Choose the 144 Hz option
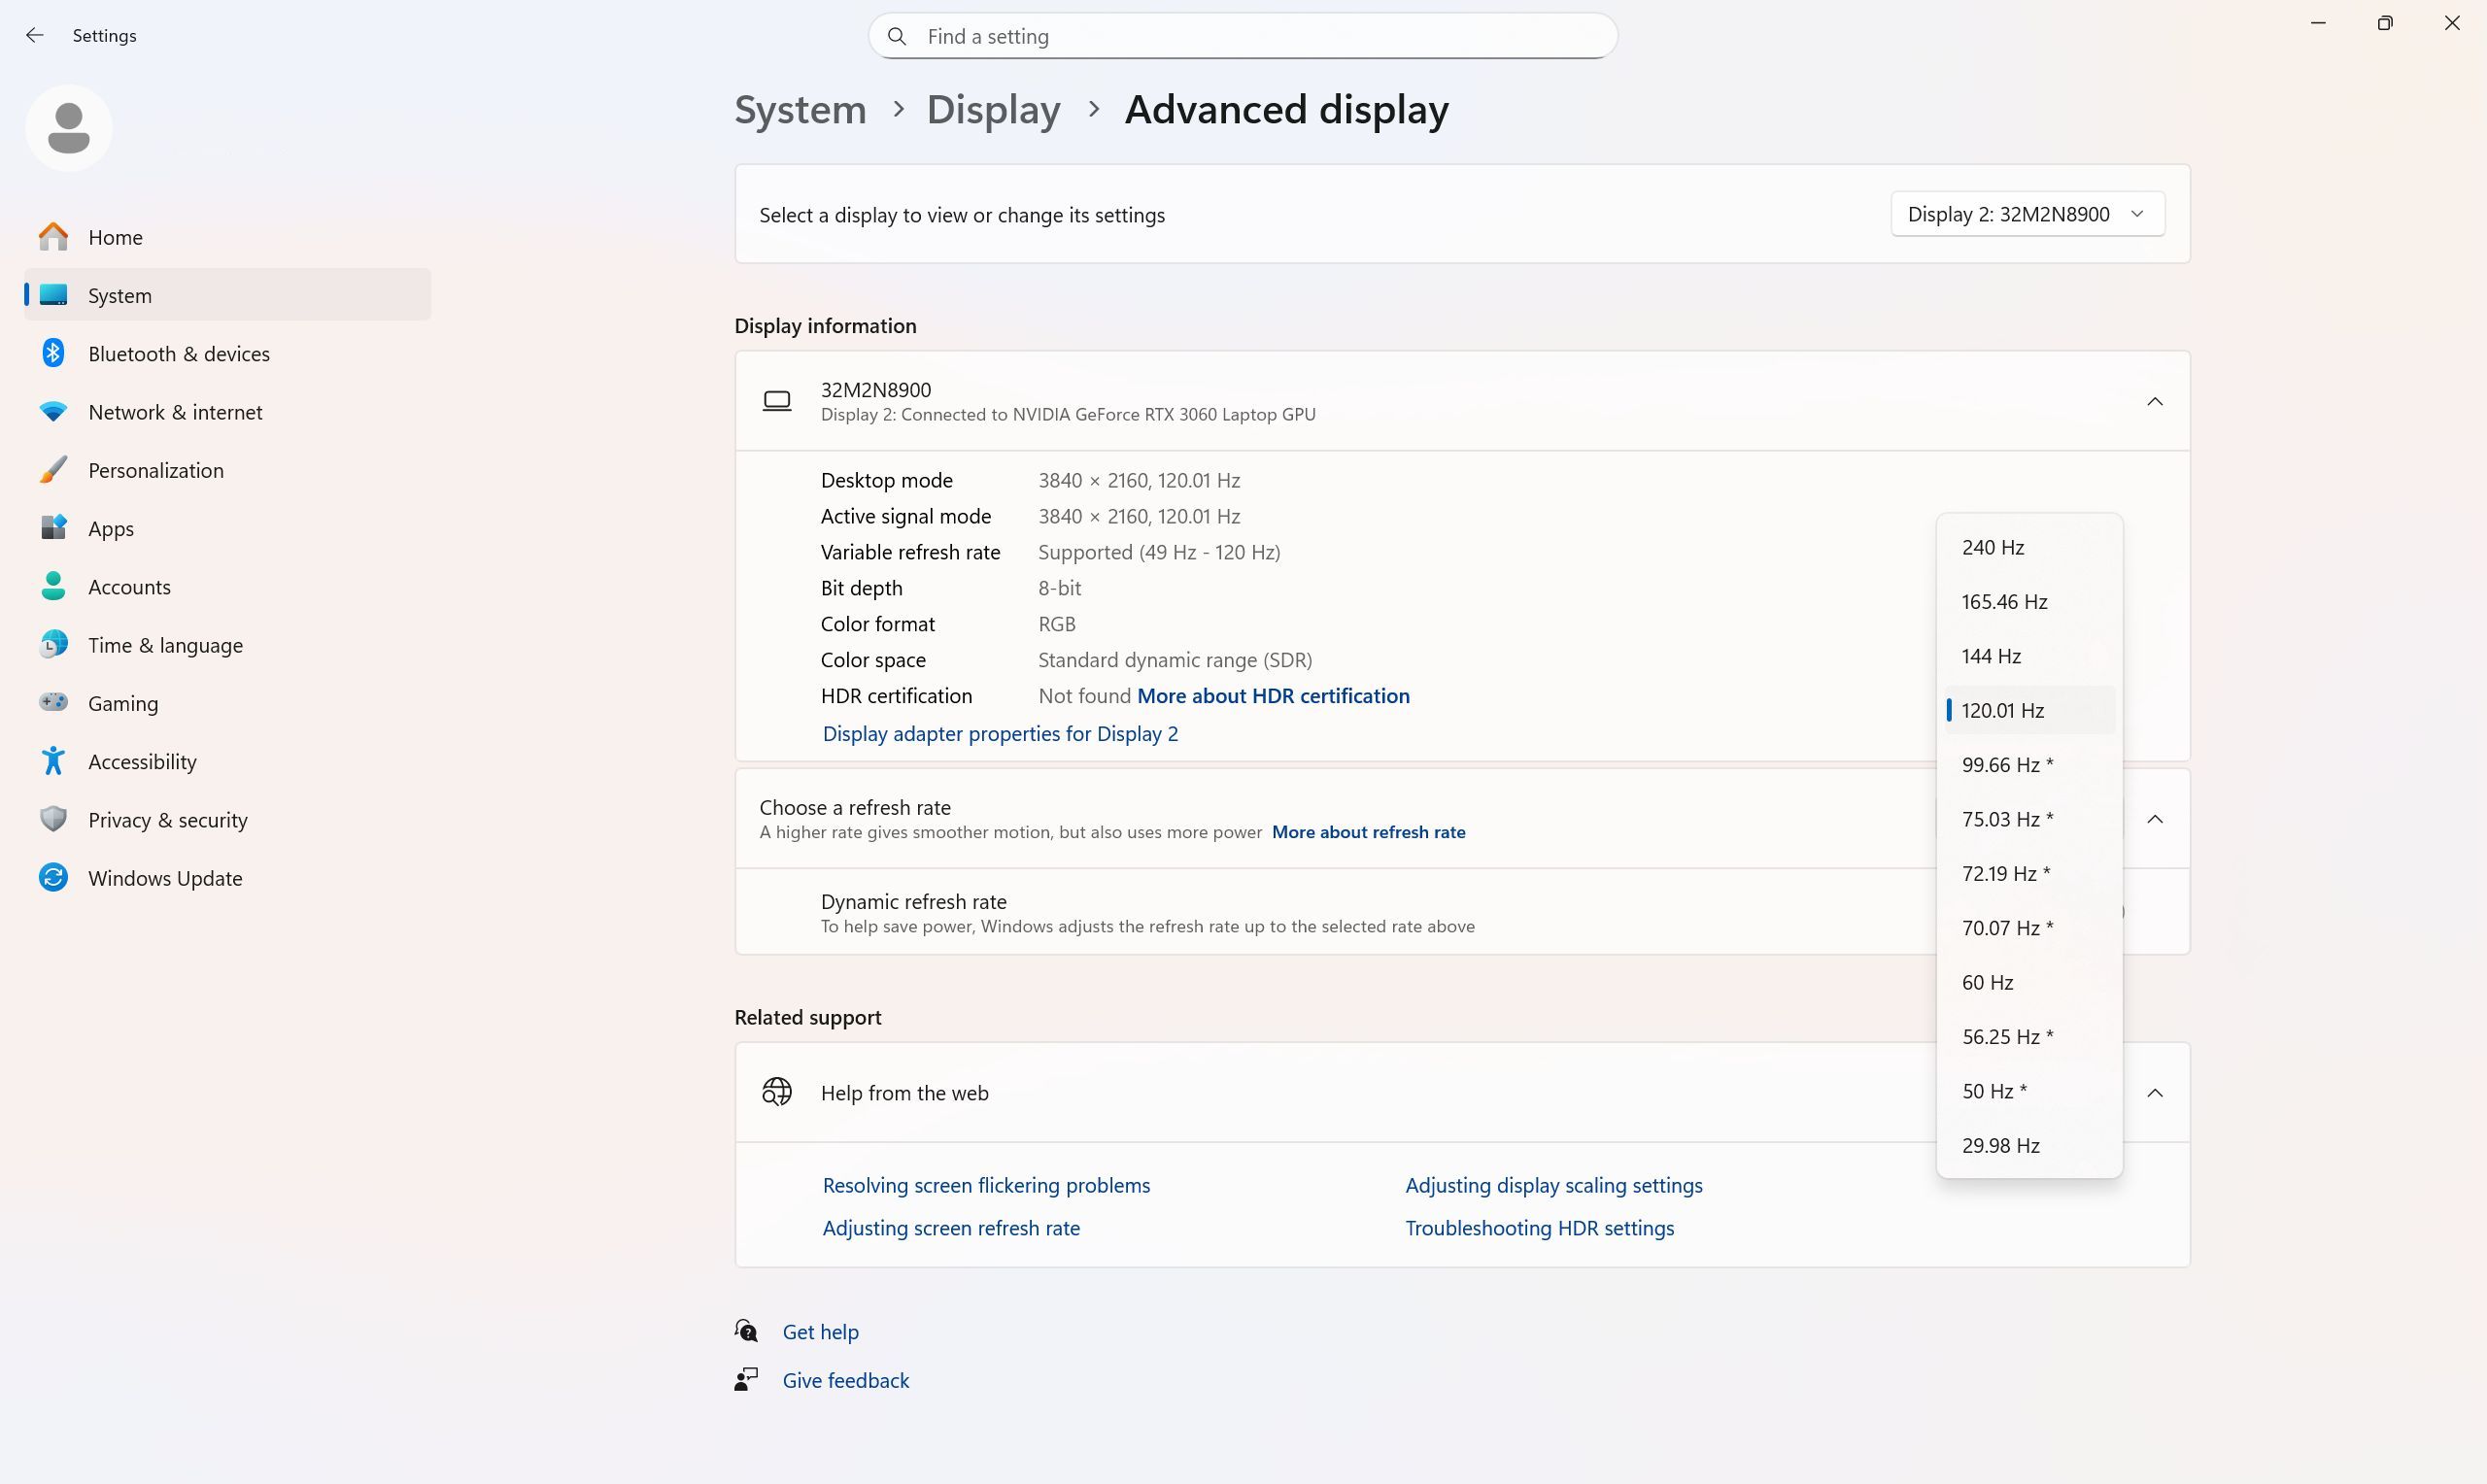2487x1484 pixels. (1990, 656)
